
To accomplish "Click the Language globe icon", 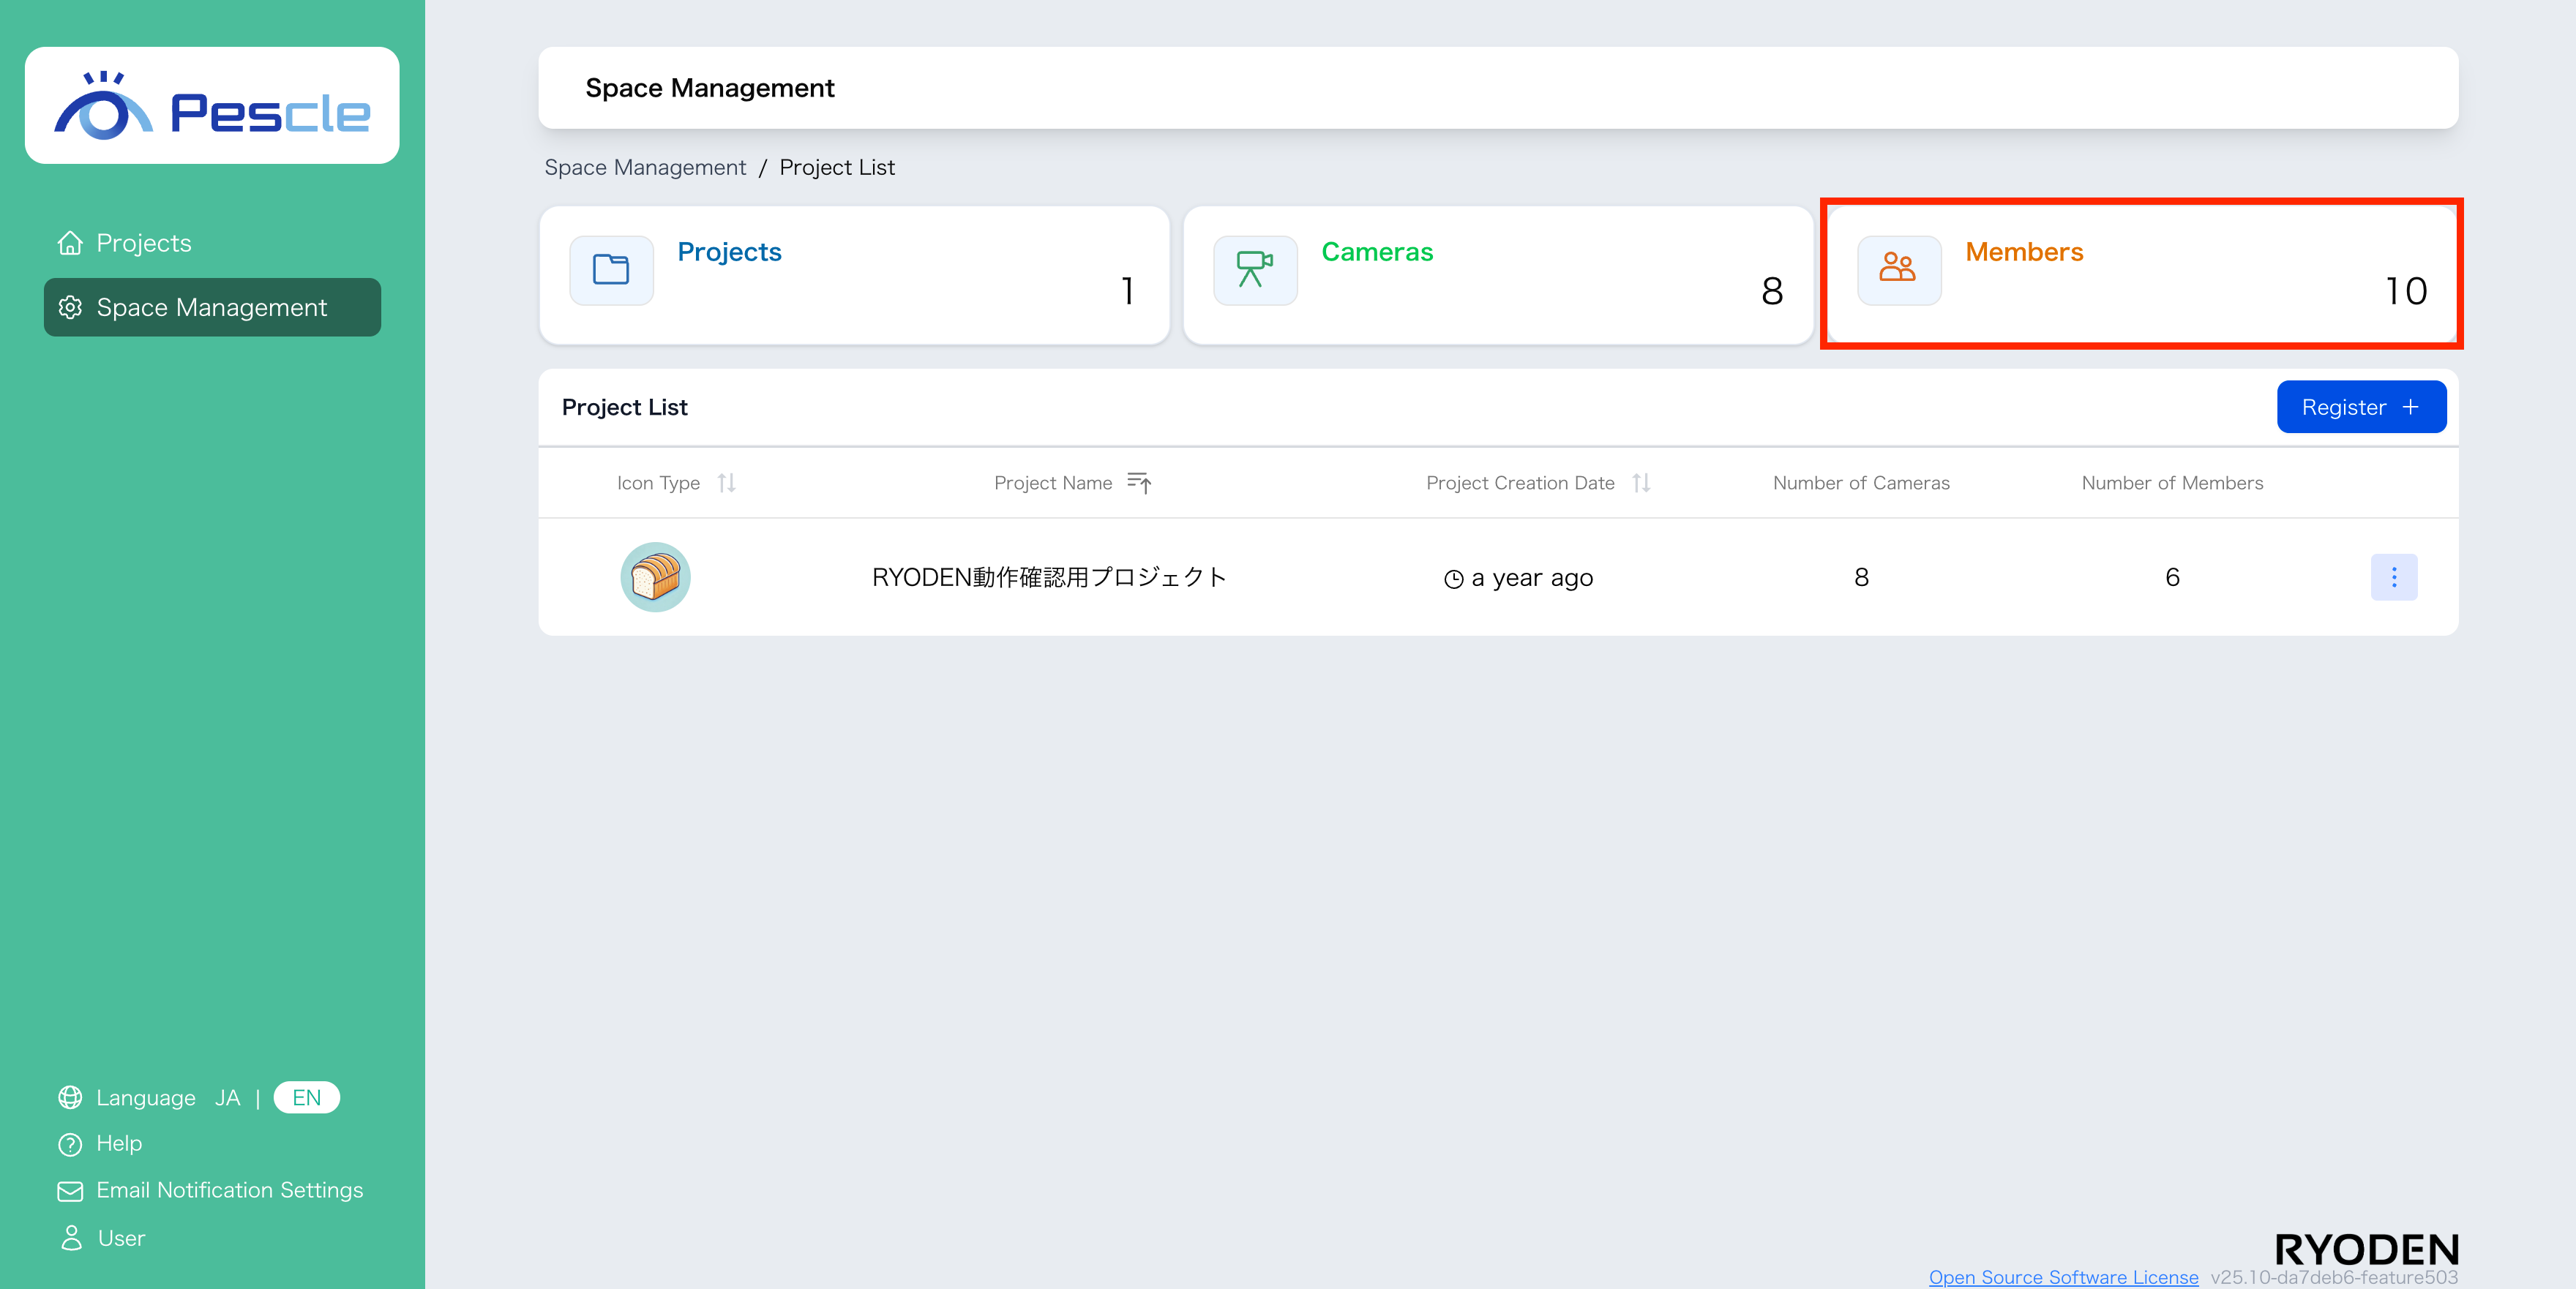I will tap(70, 1098).
